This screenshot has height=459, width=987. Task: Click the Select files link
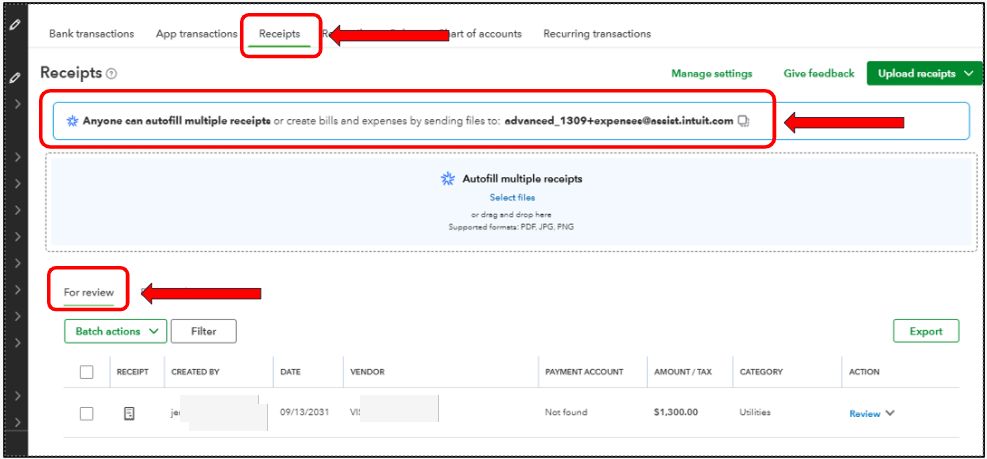tap(512, 198)
